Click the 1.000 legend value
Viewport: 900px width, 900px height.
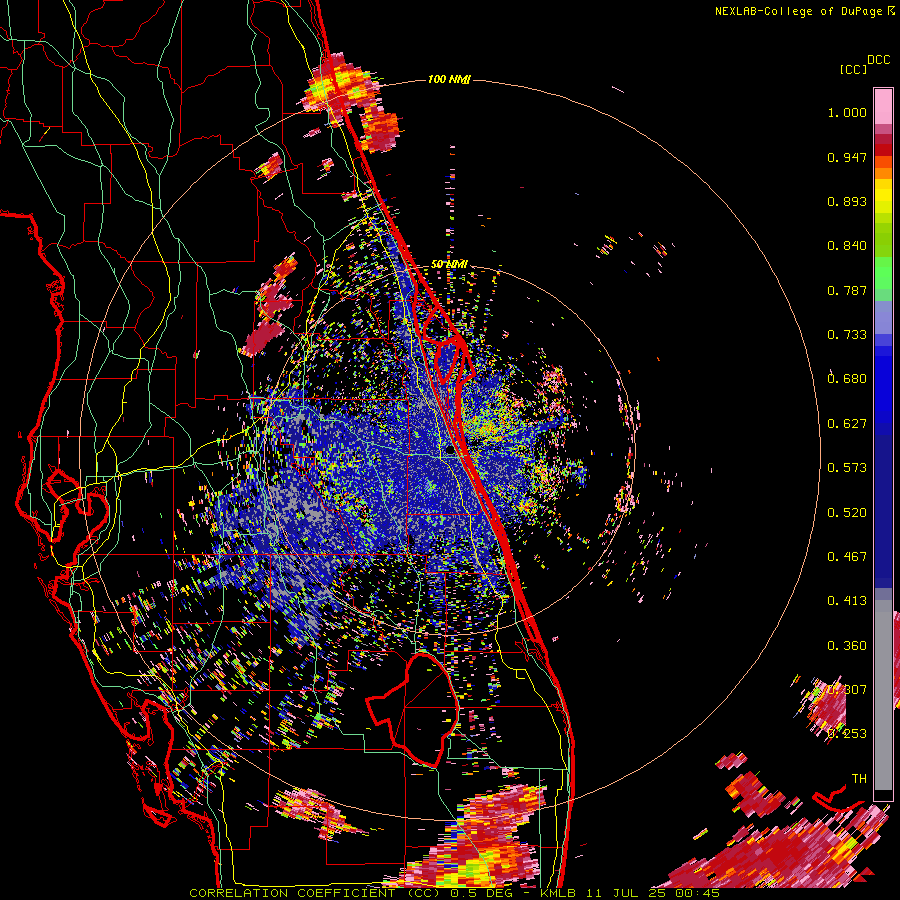click(x=847, y=112)
